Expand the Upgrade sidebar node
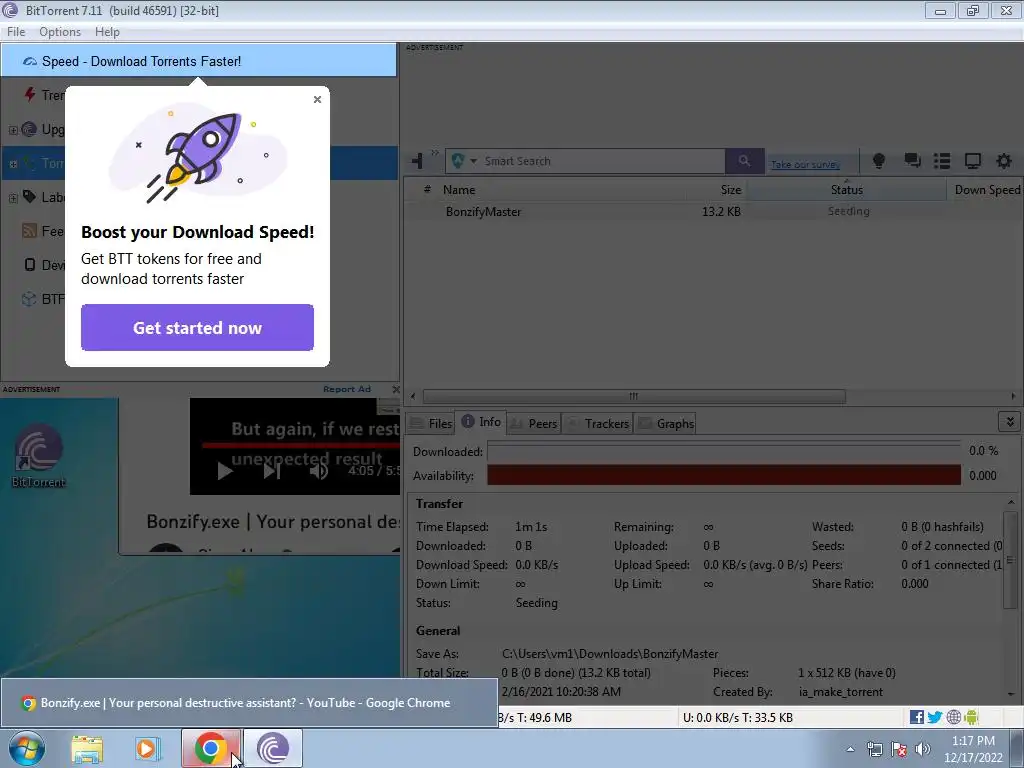Screen dimensions: 1024x768 click(x=12, y=130)
